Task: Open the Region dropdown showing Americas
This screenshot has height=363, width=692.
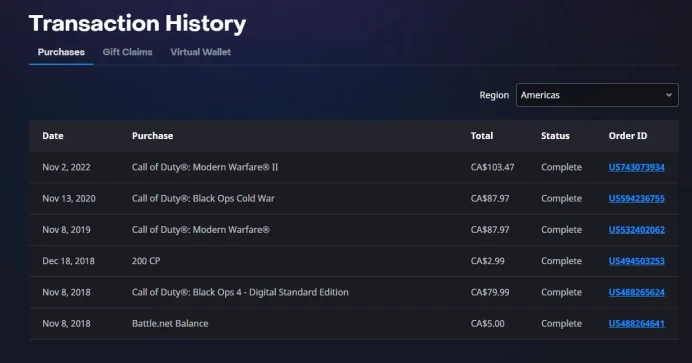Action: (597, 95)
